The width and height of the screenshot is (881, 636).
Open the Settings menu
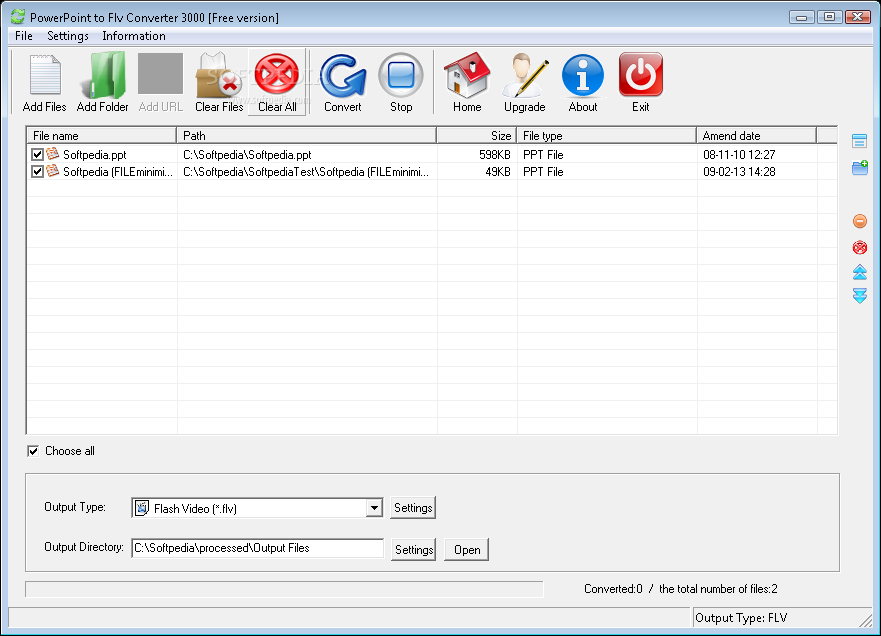[x=68, y=36]
